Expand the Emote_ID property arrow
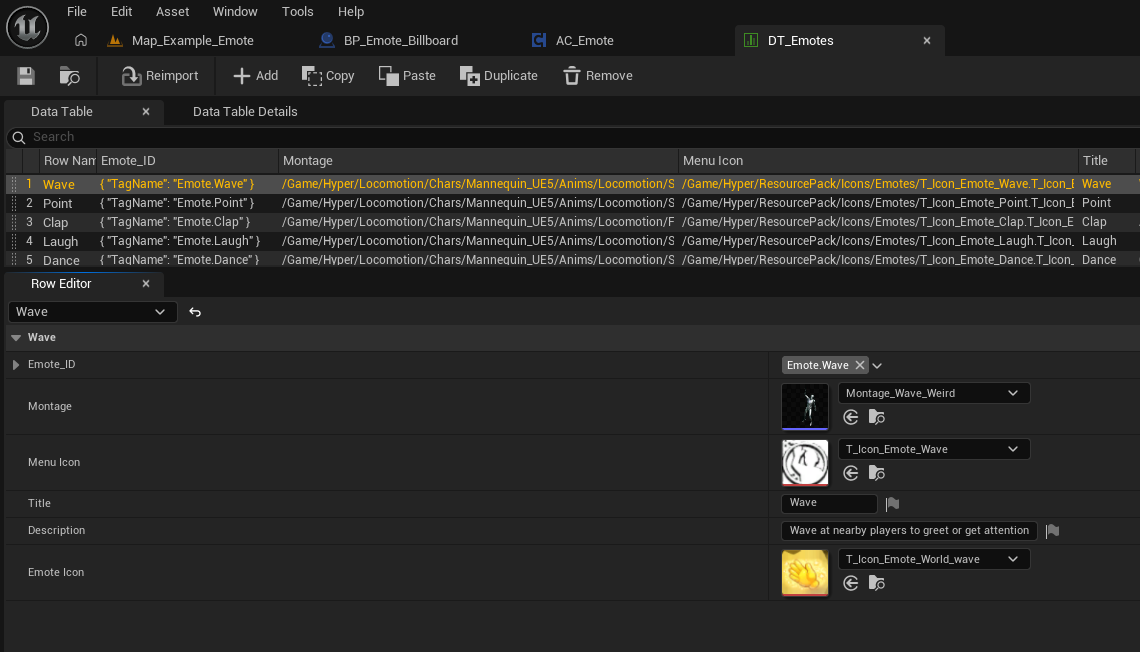Screen dimensions: 1140x652 pyautogui.click(x=16, y=365)
